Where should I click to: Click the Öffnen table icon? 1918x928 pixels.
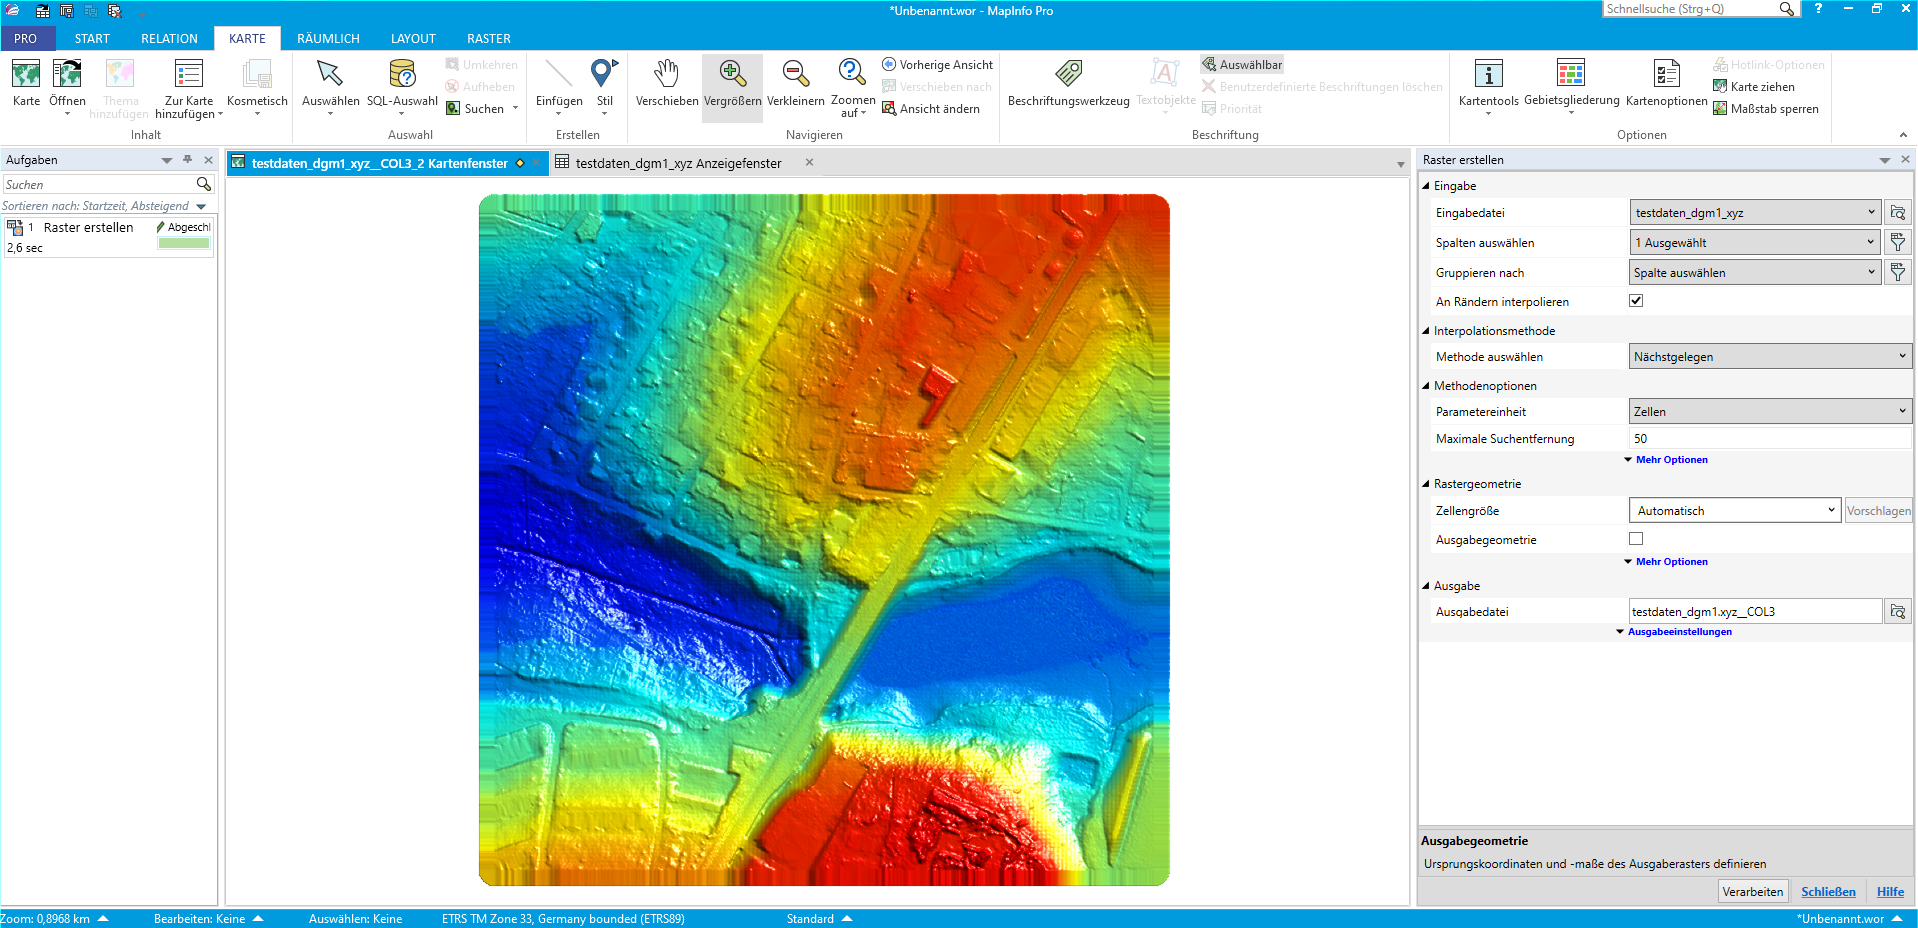tap(67, 75)
